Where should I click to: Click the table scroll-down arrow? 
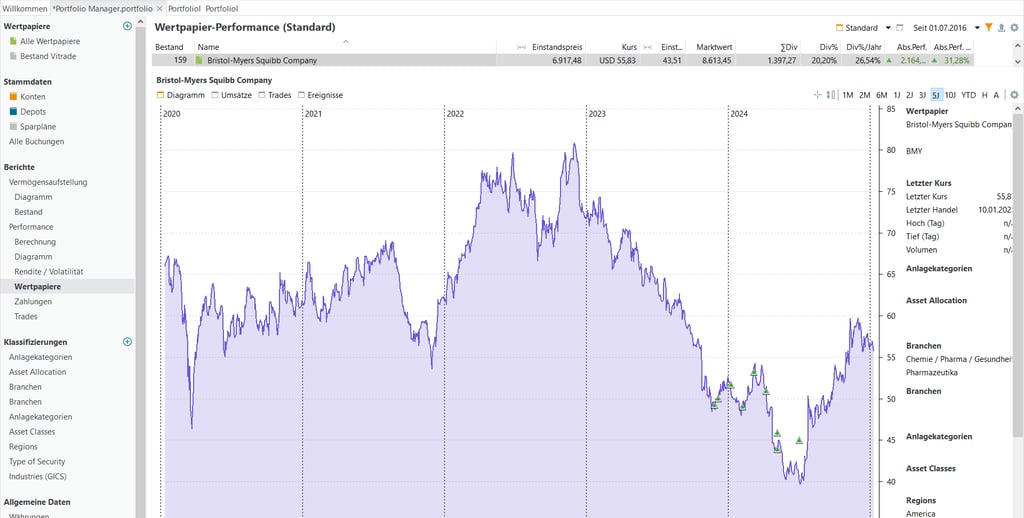tap(1017, 61)
